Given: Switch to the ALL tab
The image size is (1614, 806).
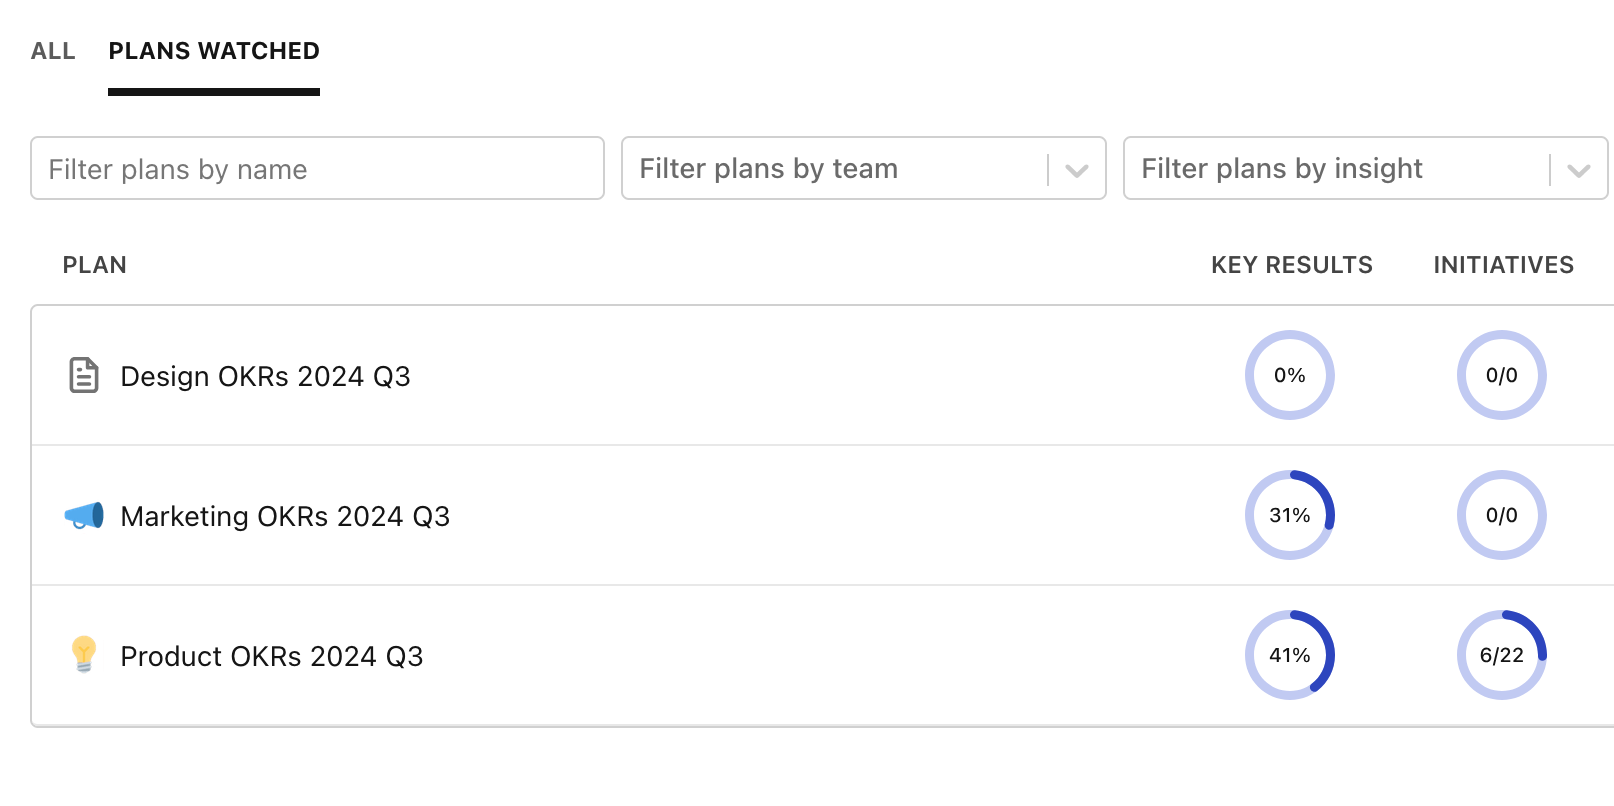Looking at the screenshot, I should coord(53,51).
